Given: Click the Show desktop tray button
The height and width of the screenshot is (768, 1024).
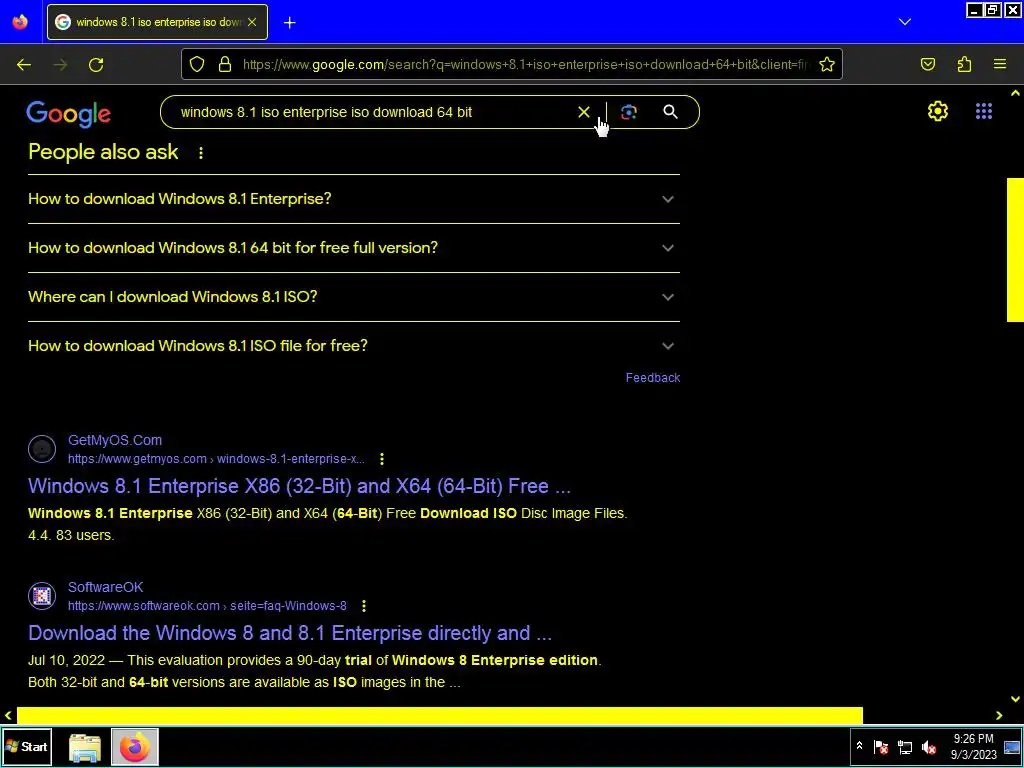Looking at the screenshot, I should (x=1012, y=747).
